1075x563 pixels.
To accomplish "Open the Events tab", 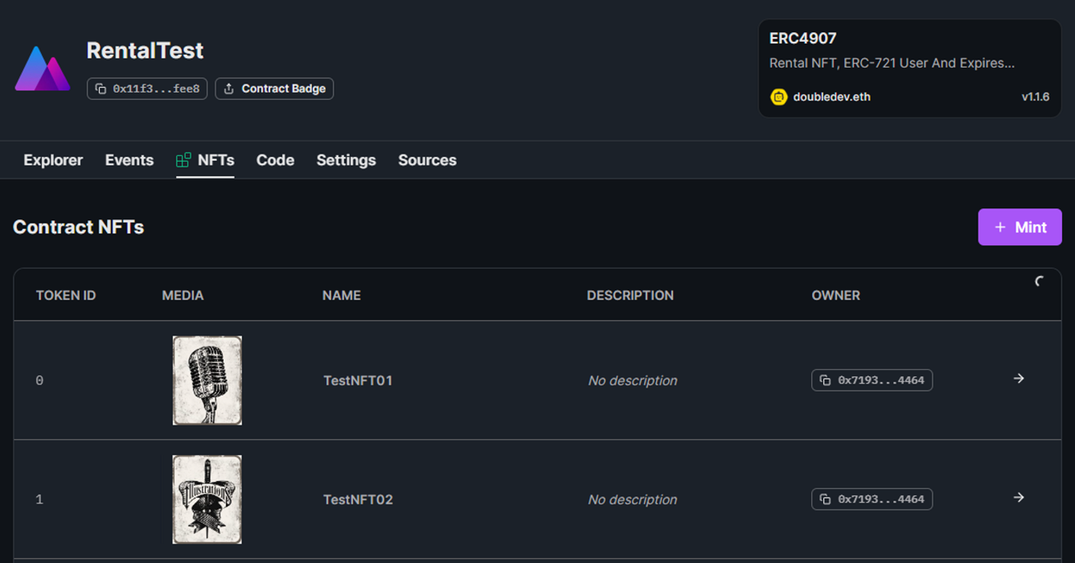I will pyautogui.click(x=129, y=160).
